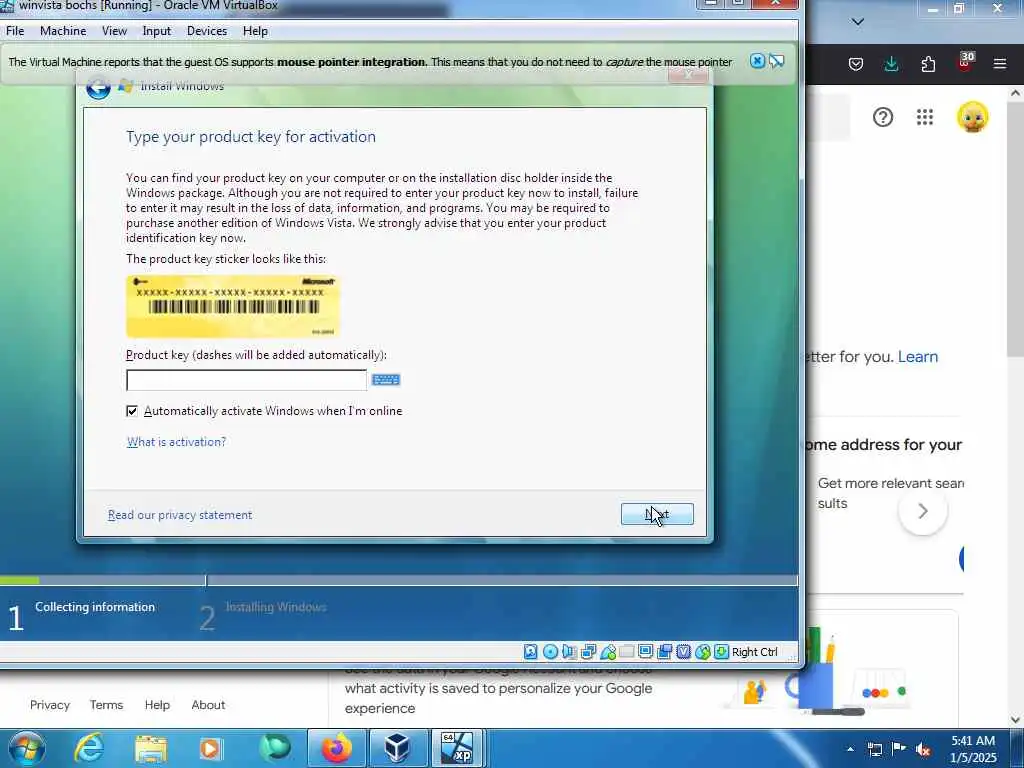Open the extension icon with 30 badge
Screen dimensions: 1024x768
[x=965, y=63]
